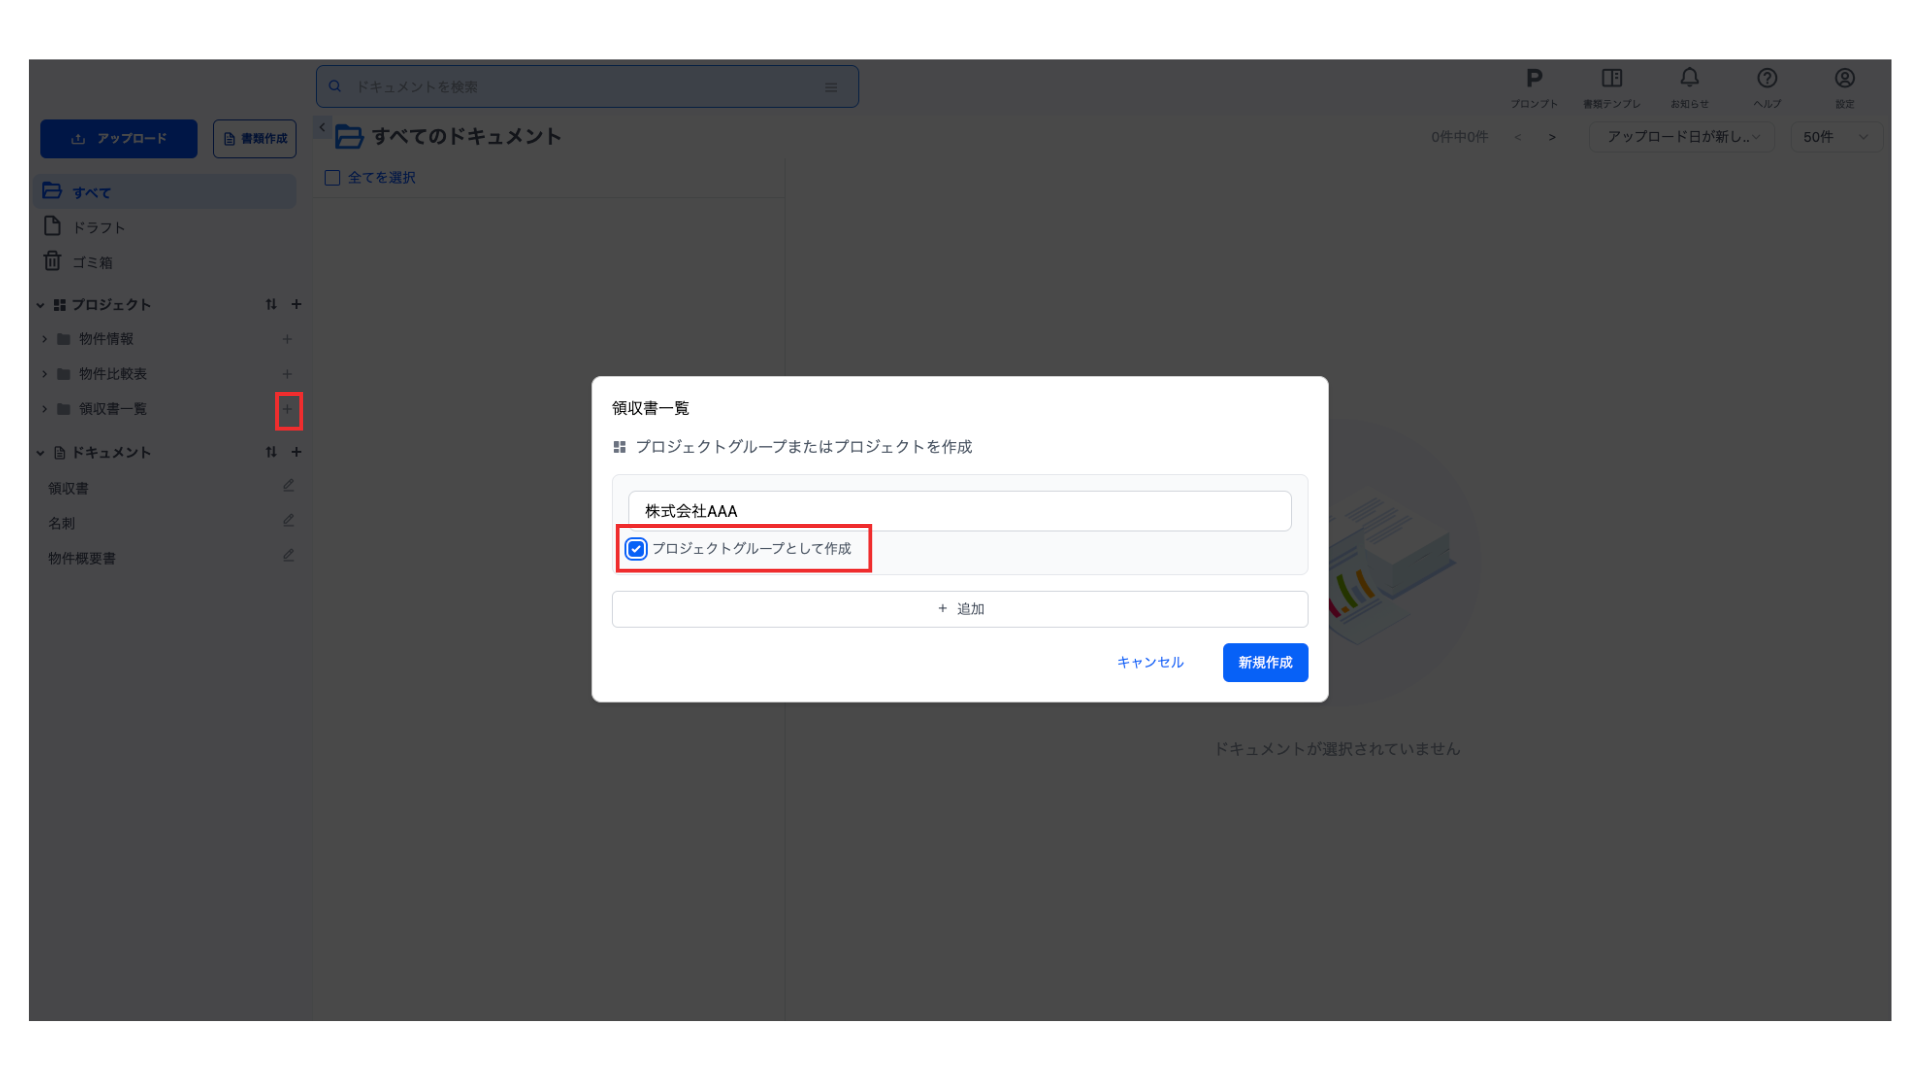Viewport: 1920px width, 1080px height.
Task: Select ドラフト in the sidebar
Action: (98, 228)
